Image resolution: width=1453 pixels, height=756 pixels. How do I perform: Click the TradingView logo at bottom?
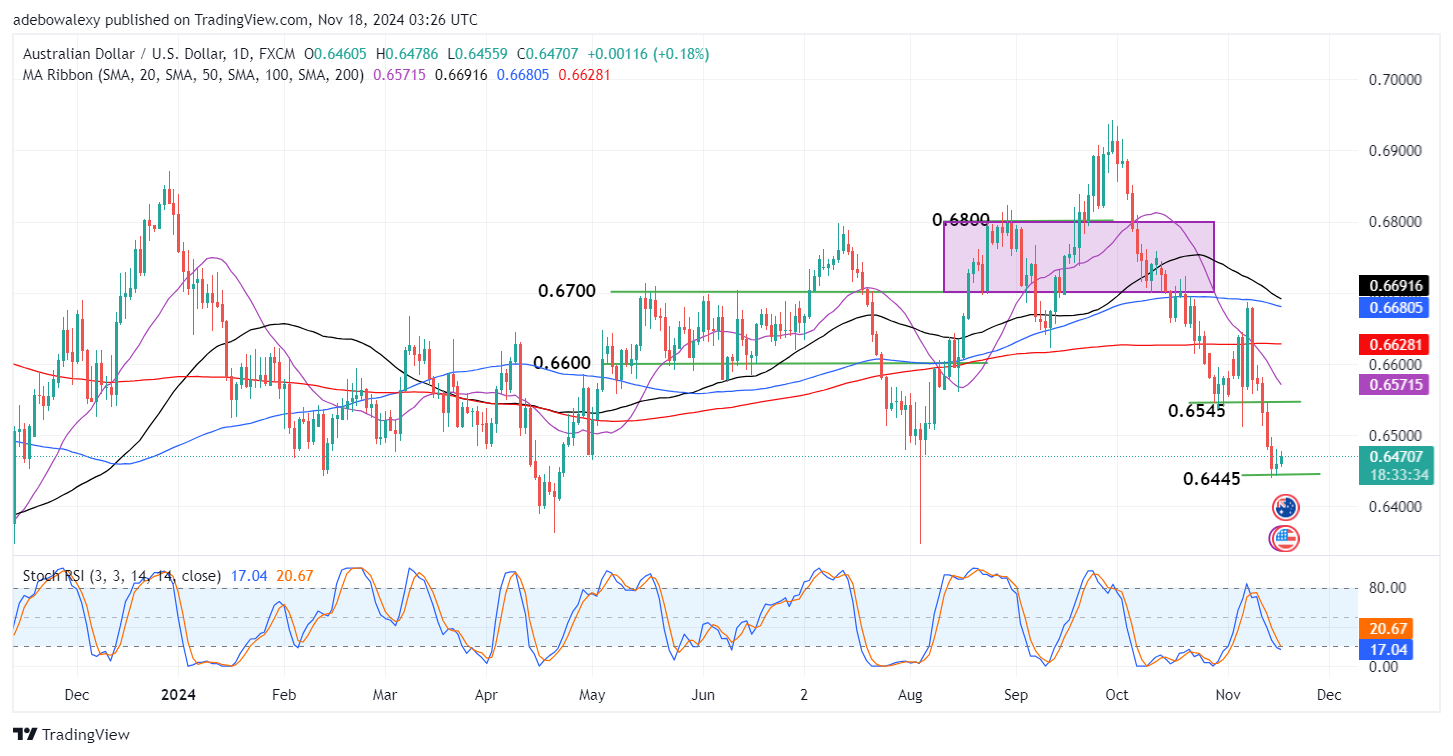(x=72, y=735)
